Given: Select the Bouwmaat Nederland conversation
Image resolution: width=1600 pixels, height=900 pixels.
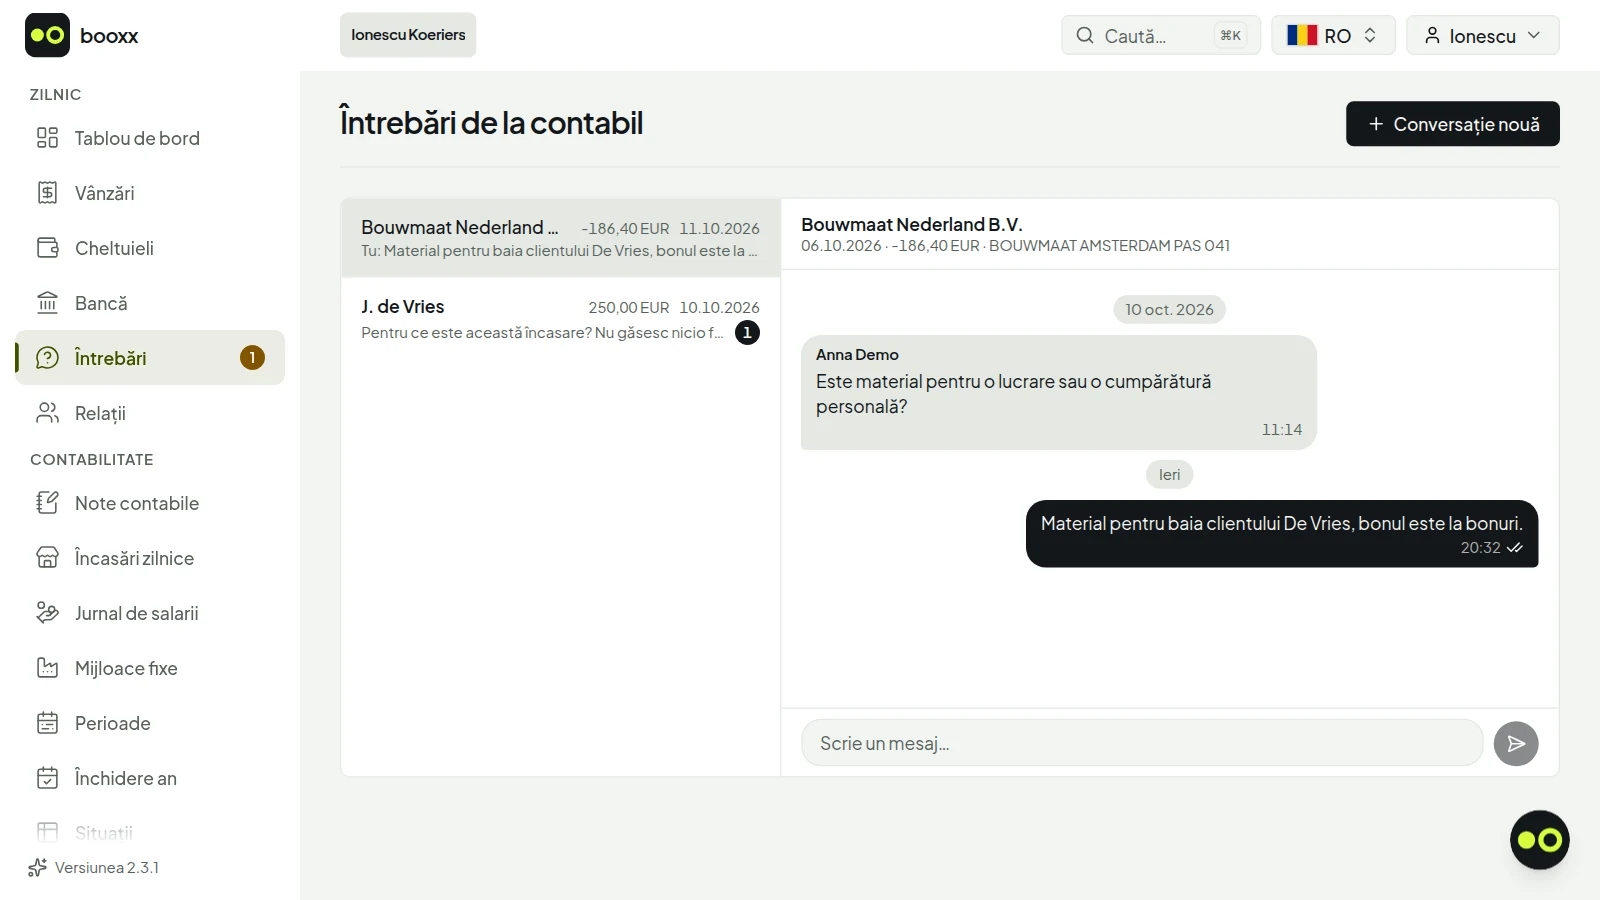Looking at the screenshot, I should [560, 238].
